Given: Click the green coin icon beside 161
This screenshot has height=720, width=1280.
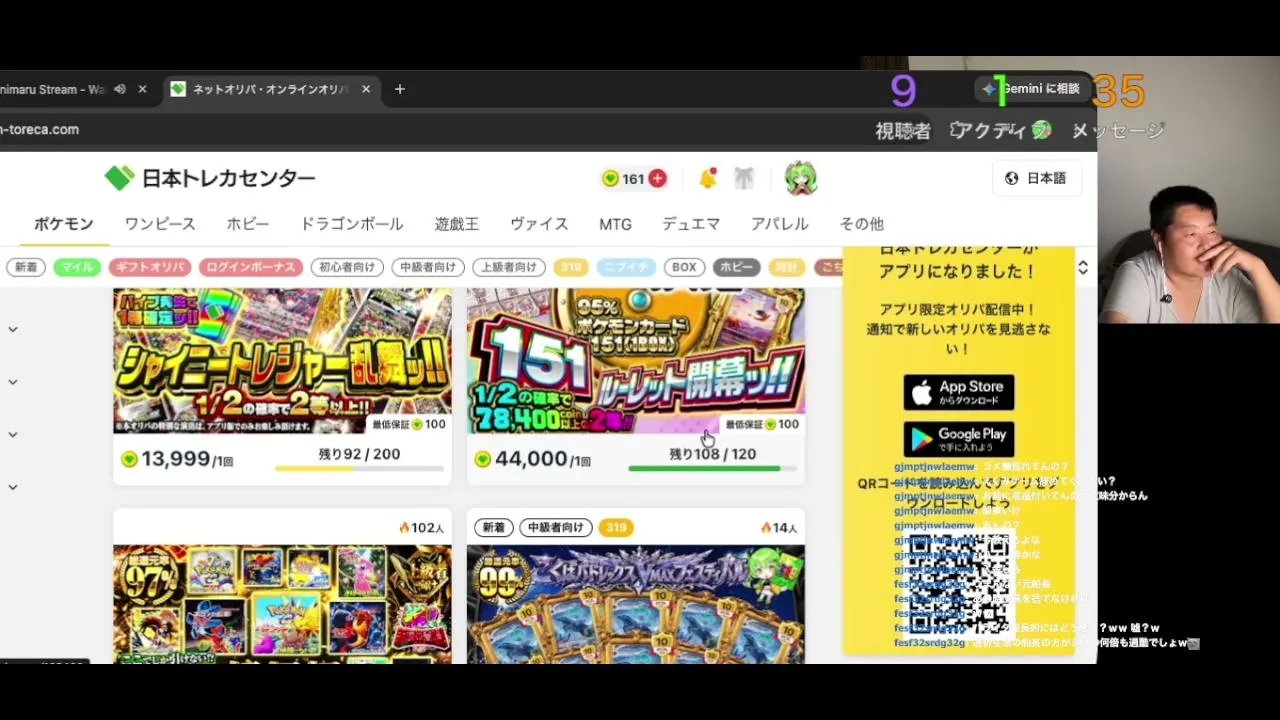Looking at the screenshot, I should (x=610, y=178).
